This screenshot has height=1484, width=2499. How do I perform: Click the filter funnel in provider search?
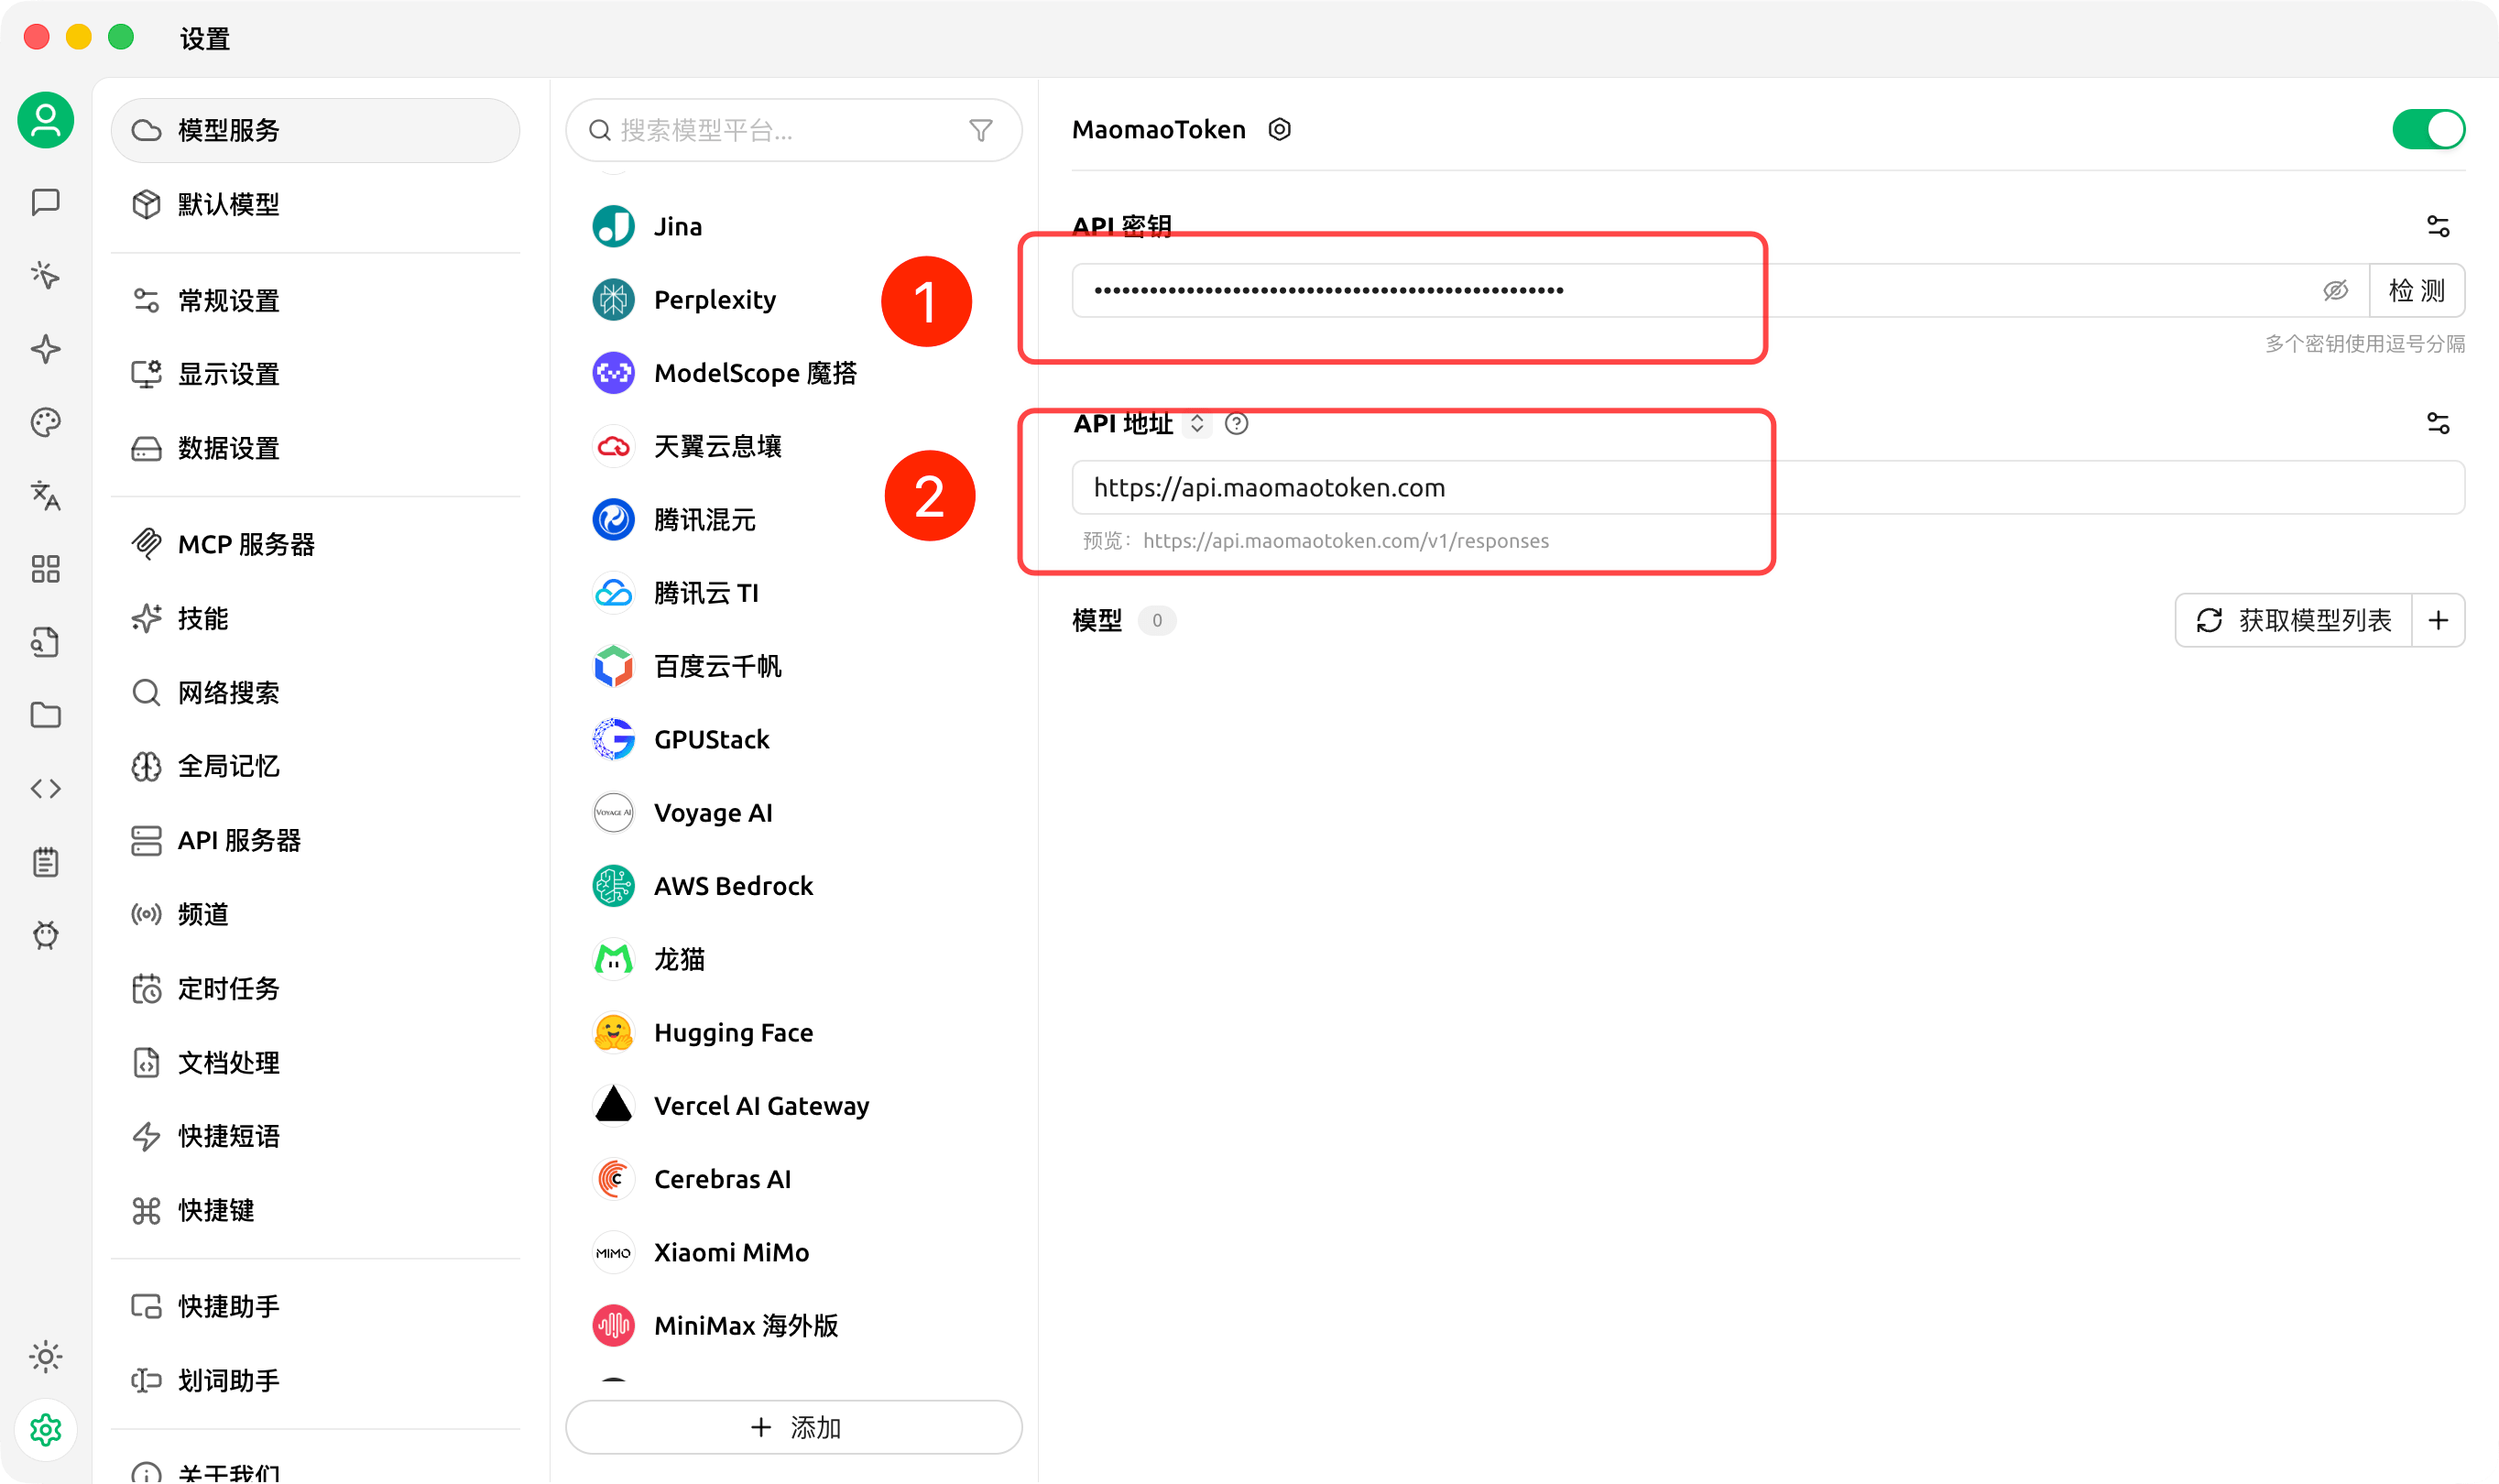point(981,130)
